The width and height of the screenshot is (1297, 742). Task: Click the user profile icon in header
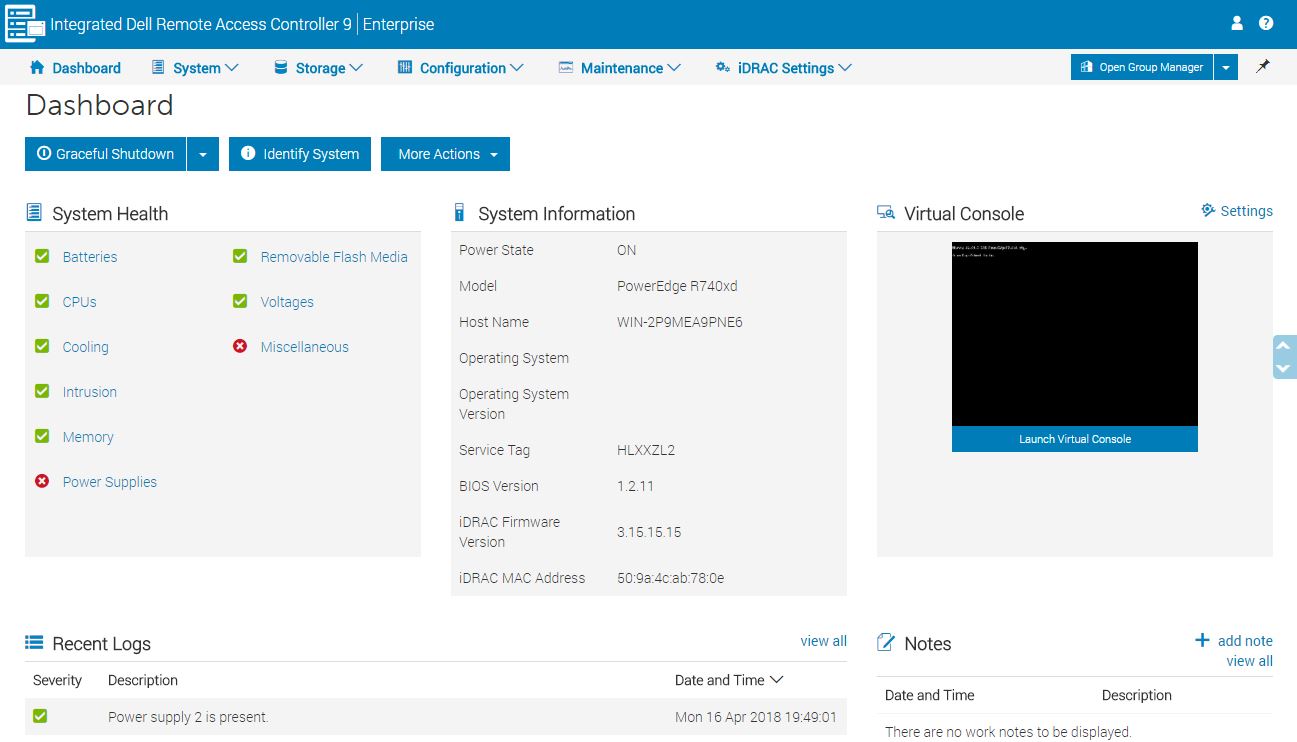1237,23
